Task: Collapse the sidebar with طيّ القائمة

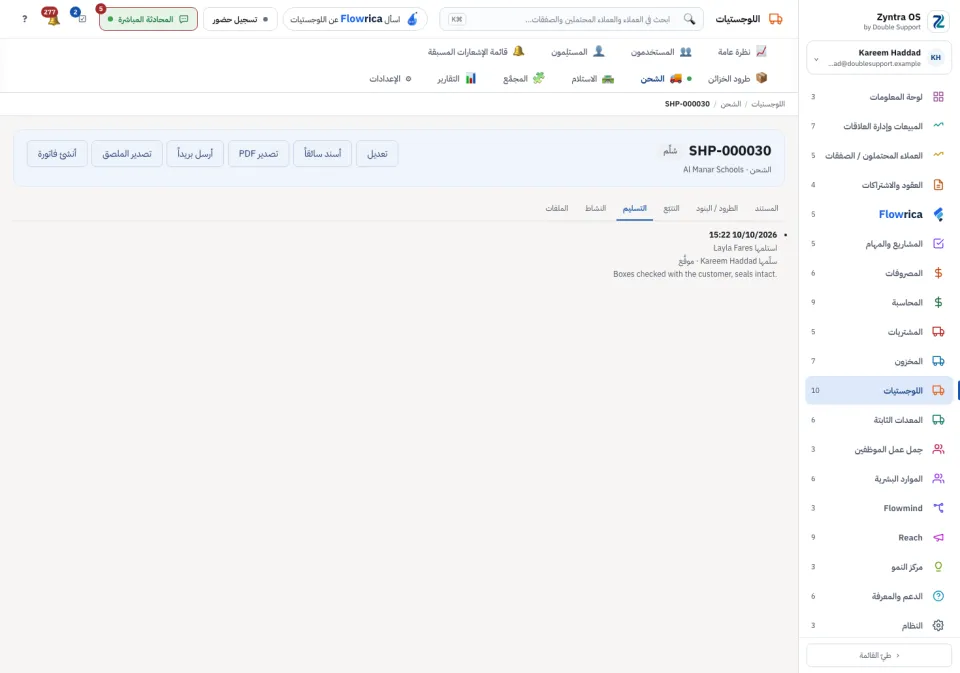Action: click(x=879, y=655)
